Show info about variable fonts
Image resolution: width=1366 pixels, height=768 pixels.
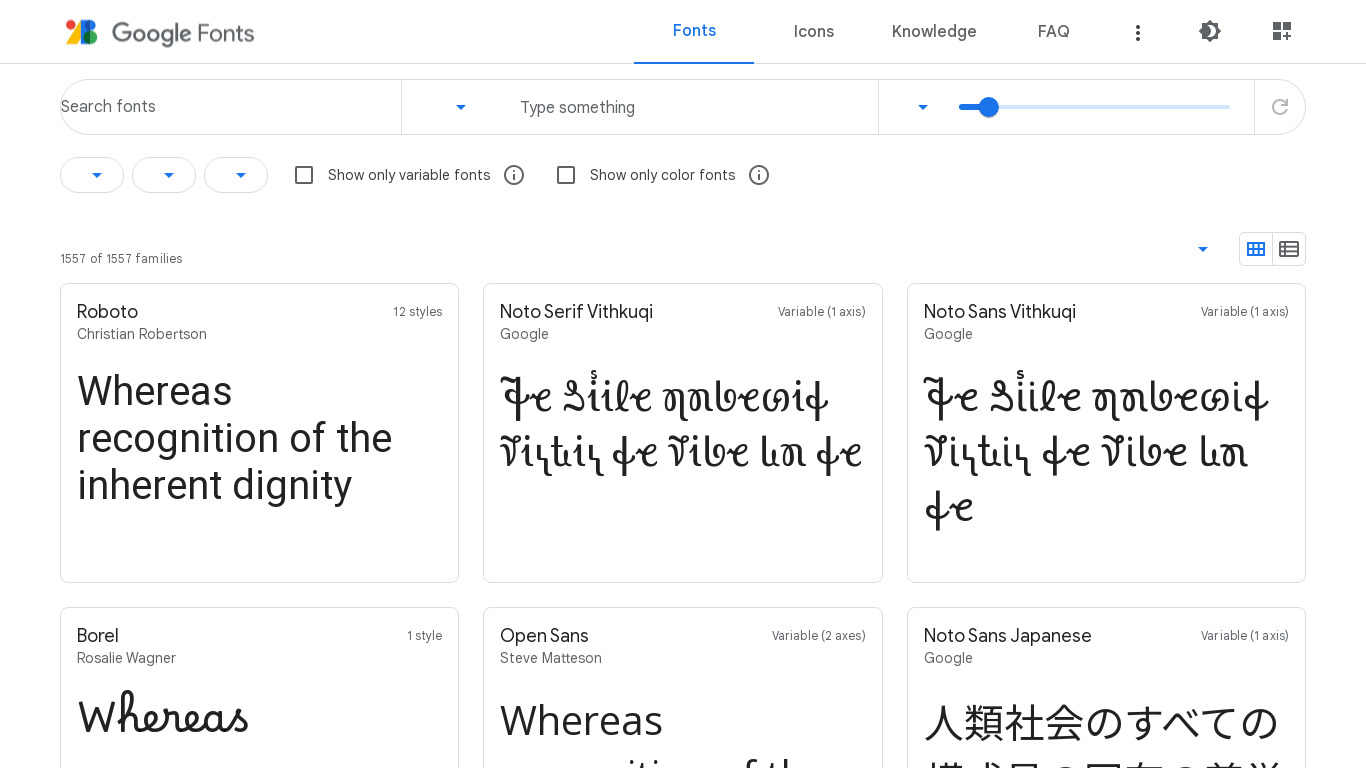(x=514, y=175)
